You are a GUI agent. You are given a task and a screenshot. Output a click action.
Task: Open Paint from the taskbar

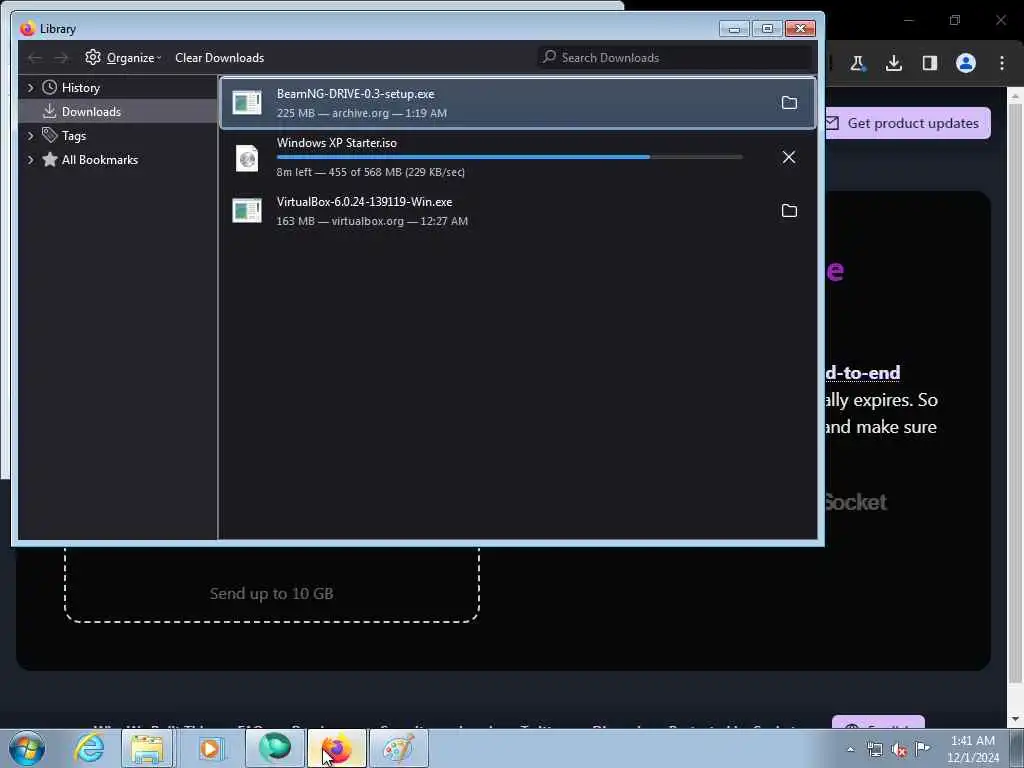[x=399, y=748]
